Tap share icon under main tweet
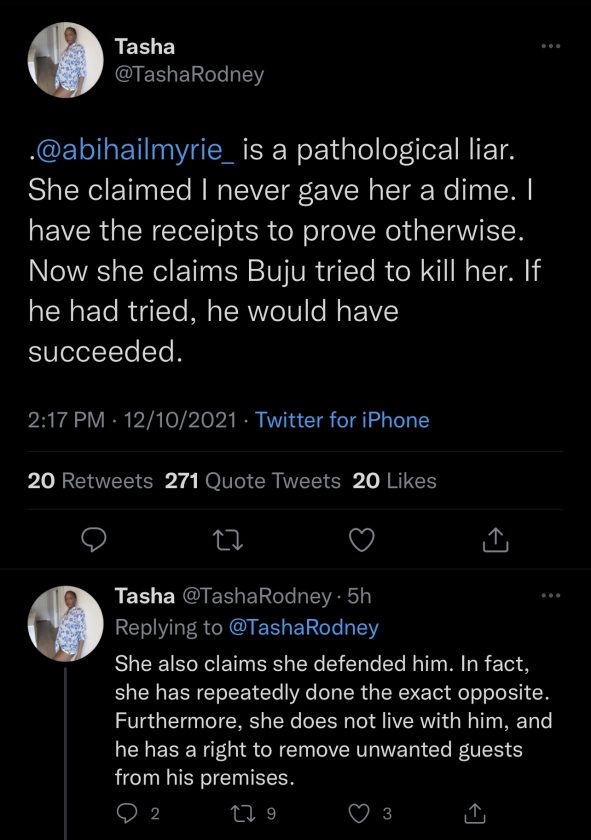 pyautogui.click(x=495, y=540)
